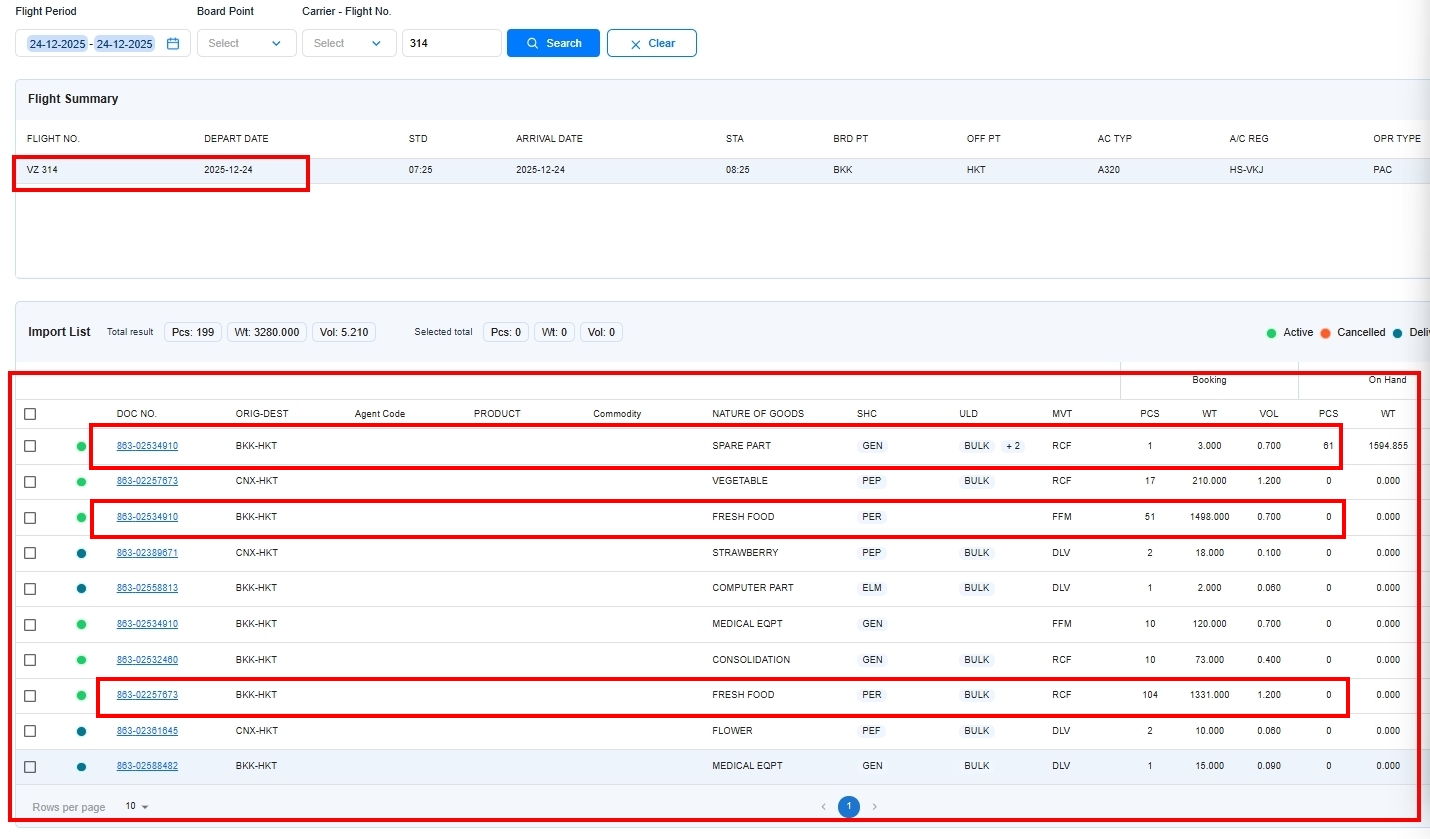Click the green Active status legend dot
Image resolution: width=1430 pixels, height=839 pixels.
[x=1271, y=333]
